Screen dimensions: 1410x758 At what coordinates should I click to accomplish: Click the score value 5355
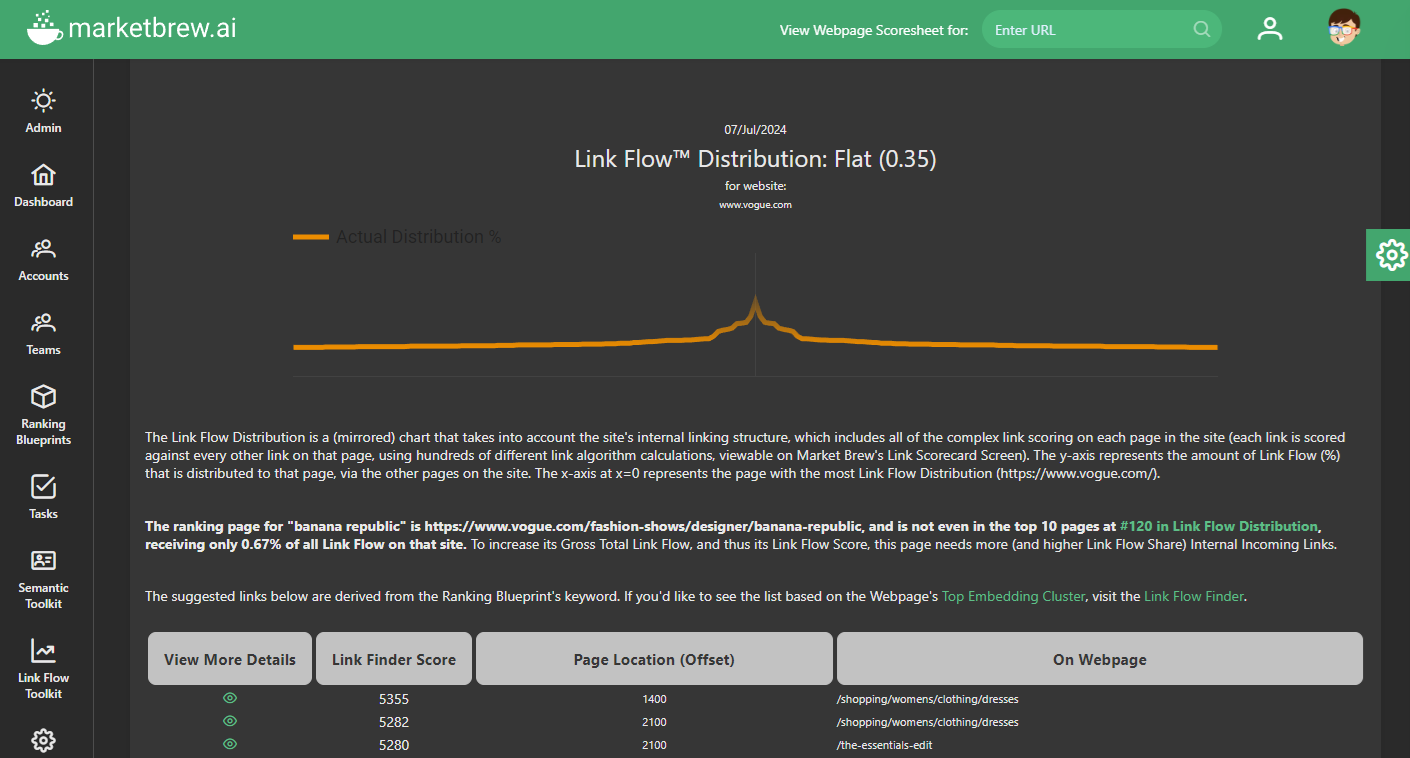(394, 699)
